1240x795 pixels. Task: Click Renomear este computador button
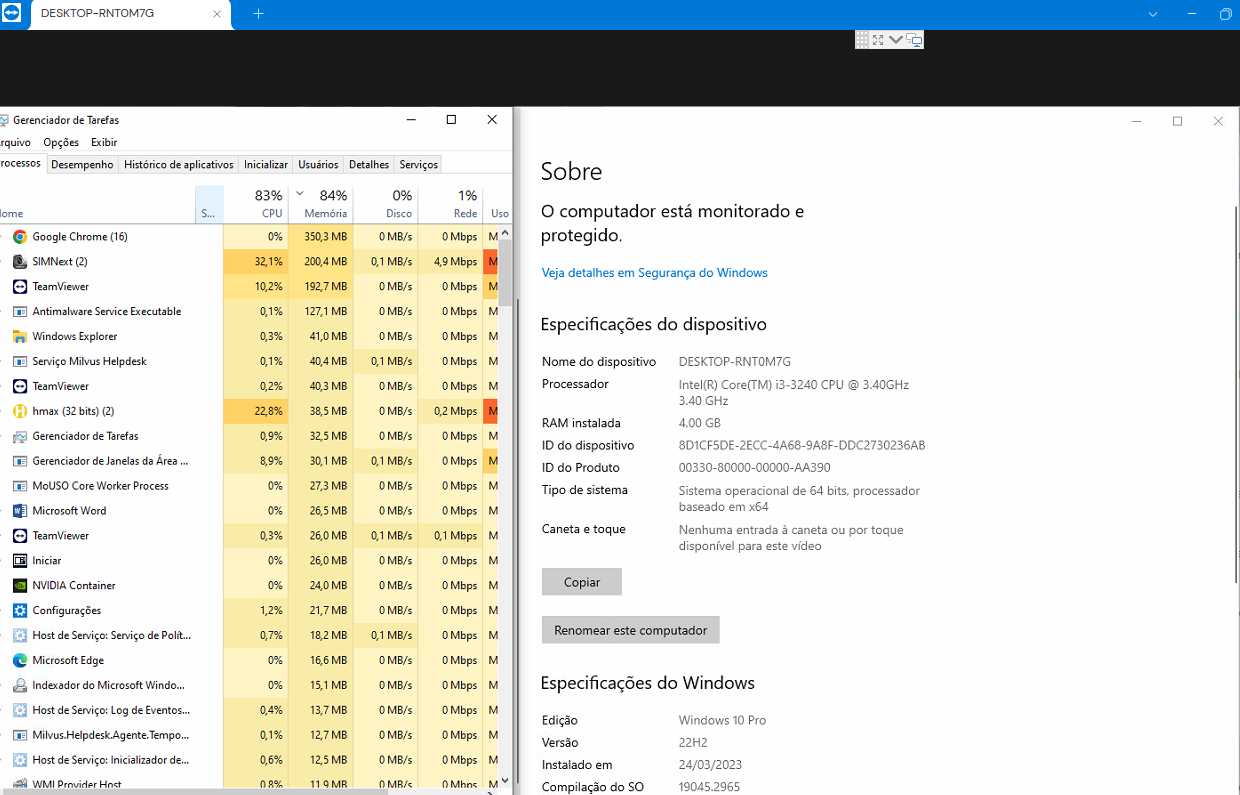pyautogui.click(x=630, y=630)
